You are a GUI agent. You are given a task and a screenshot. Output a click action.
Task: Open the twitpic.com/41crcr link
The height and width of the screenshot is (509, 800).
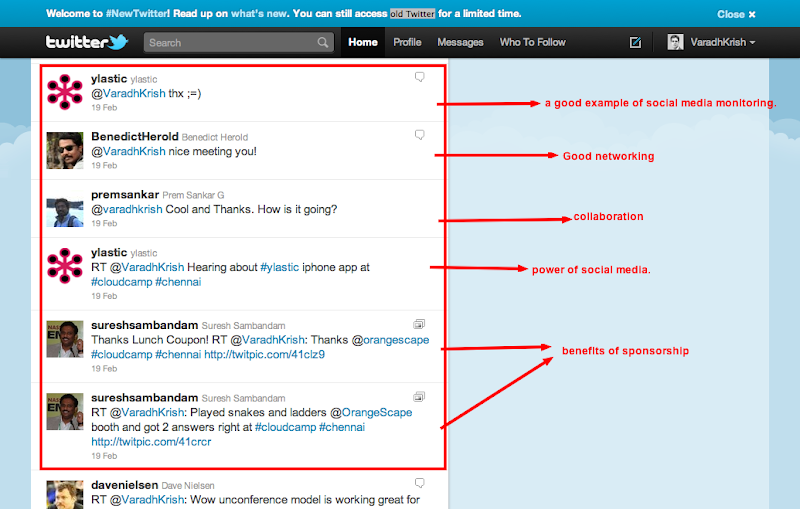click(151, 442)
